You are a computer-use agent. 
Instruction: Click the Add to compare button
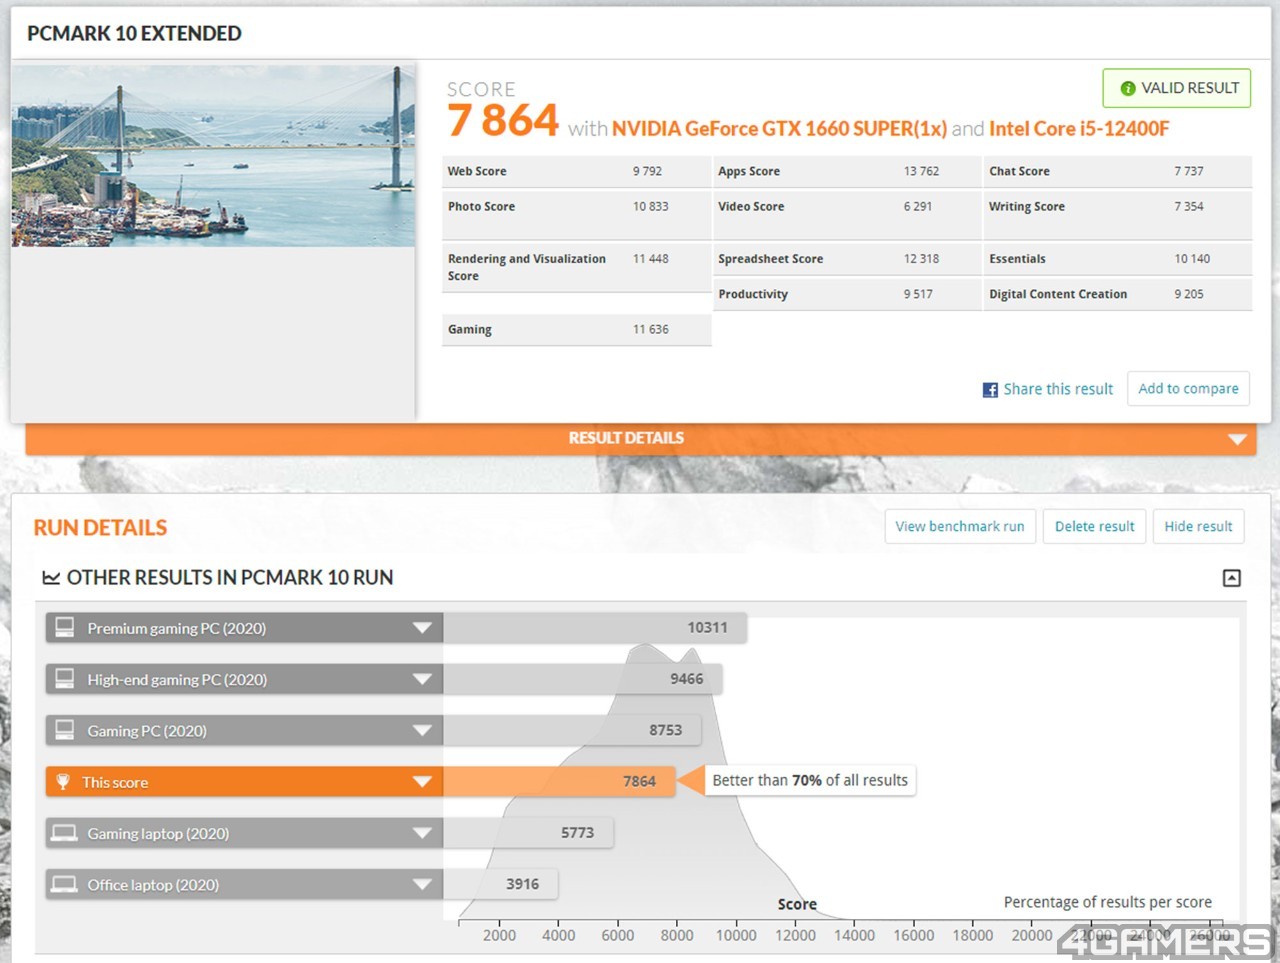(x=1188, y=388)
